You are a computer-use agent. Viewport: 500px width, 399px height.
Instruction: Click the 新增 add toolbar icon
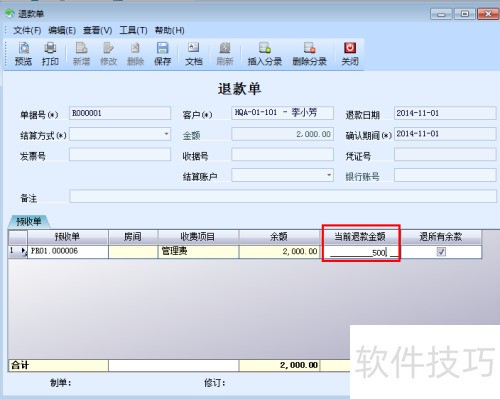[81, 53]
